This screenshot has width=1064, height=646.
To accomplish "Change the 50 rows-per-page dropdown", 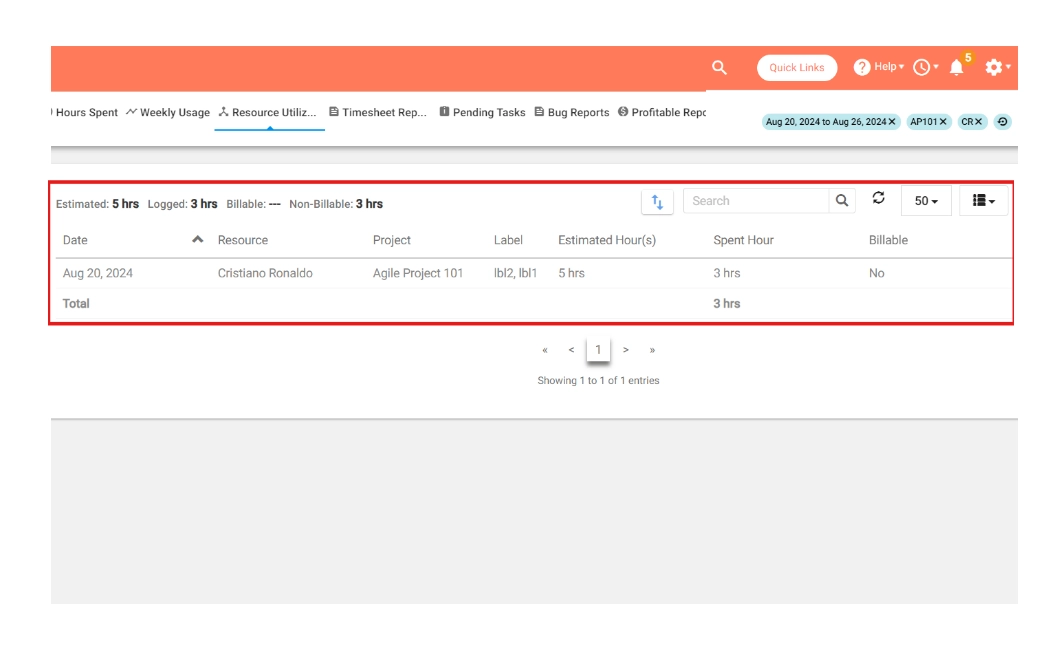I will coord(926,201).
